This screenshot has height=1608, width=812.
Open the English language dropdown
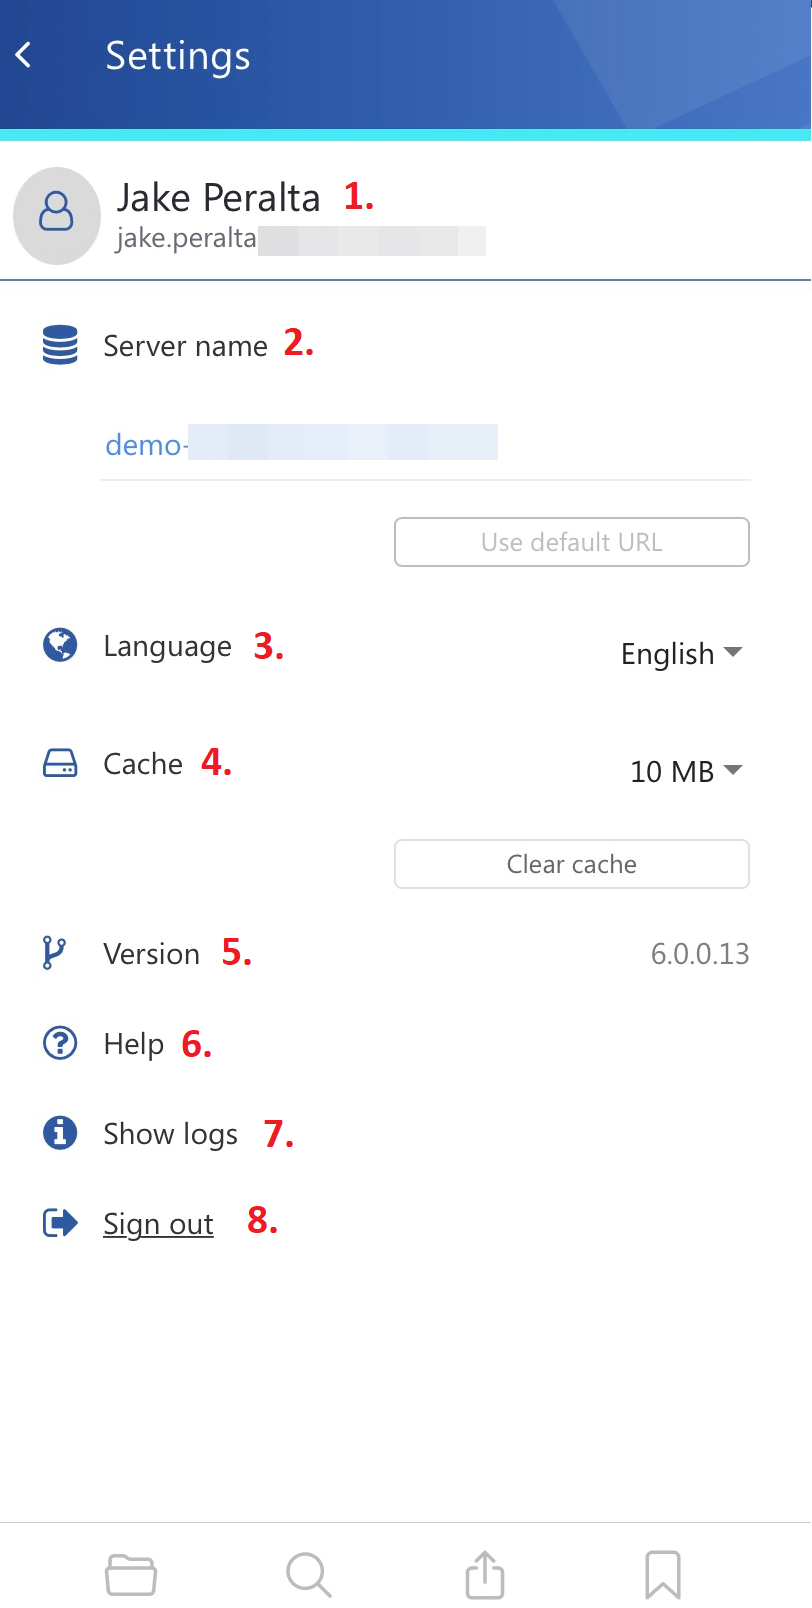point(681,654)
